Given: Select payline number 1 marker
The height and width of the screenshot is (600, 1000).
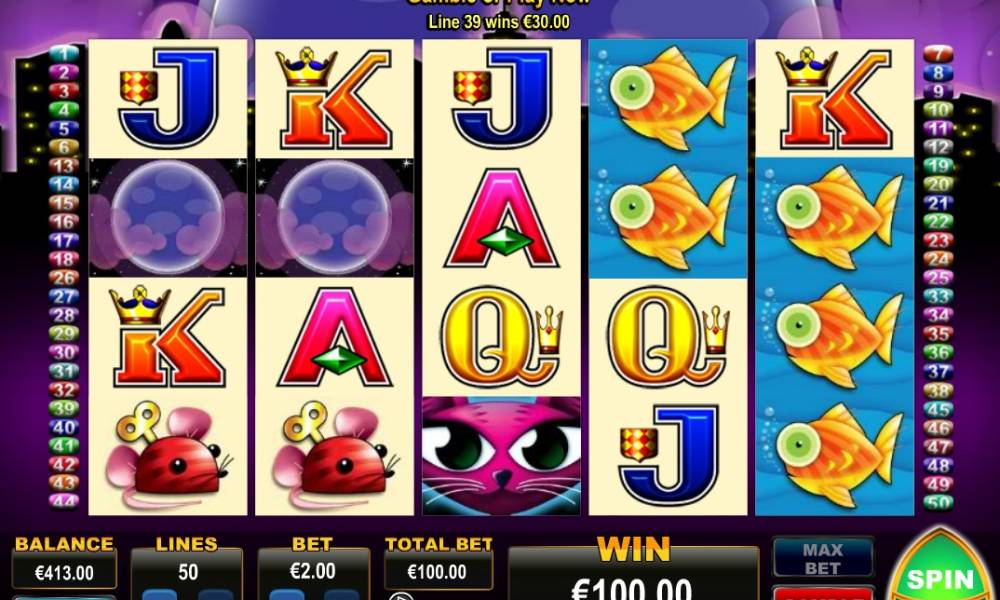Looking at the screenshot, I should [64, 54].
